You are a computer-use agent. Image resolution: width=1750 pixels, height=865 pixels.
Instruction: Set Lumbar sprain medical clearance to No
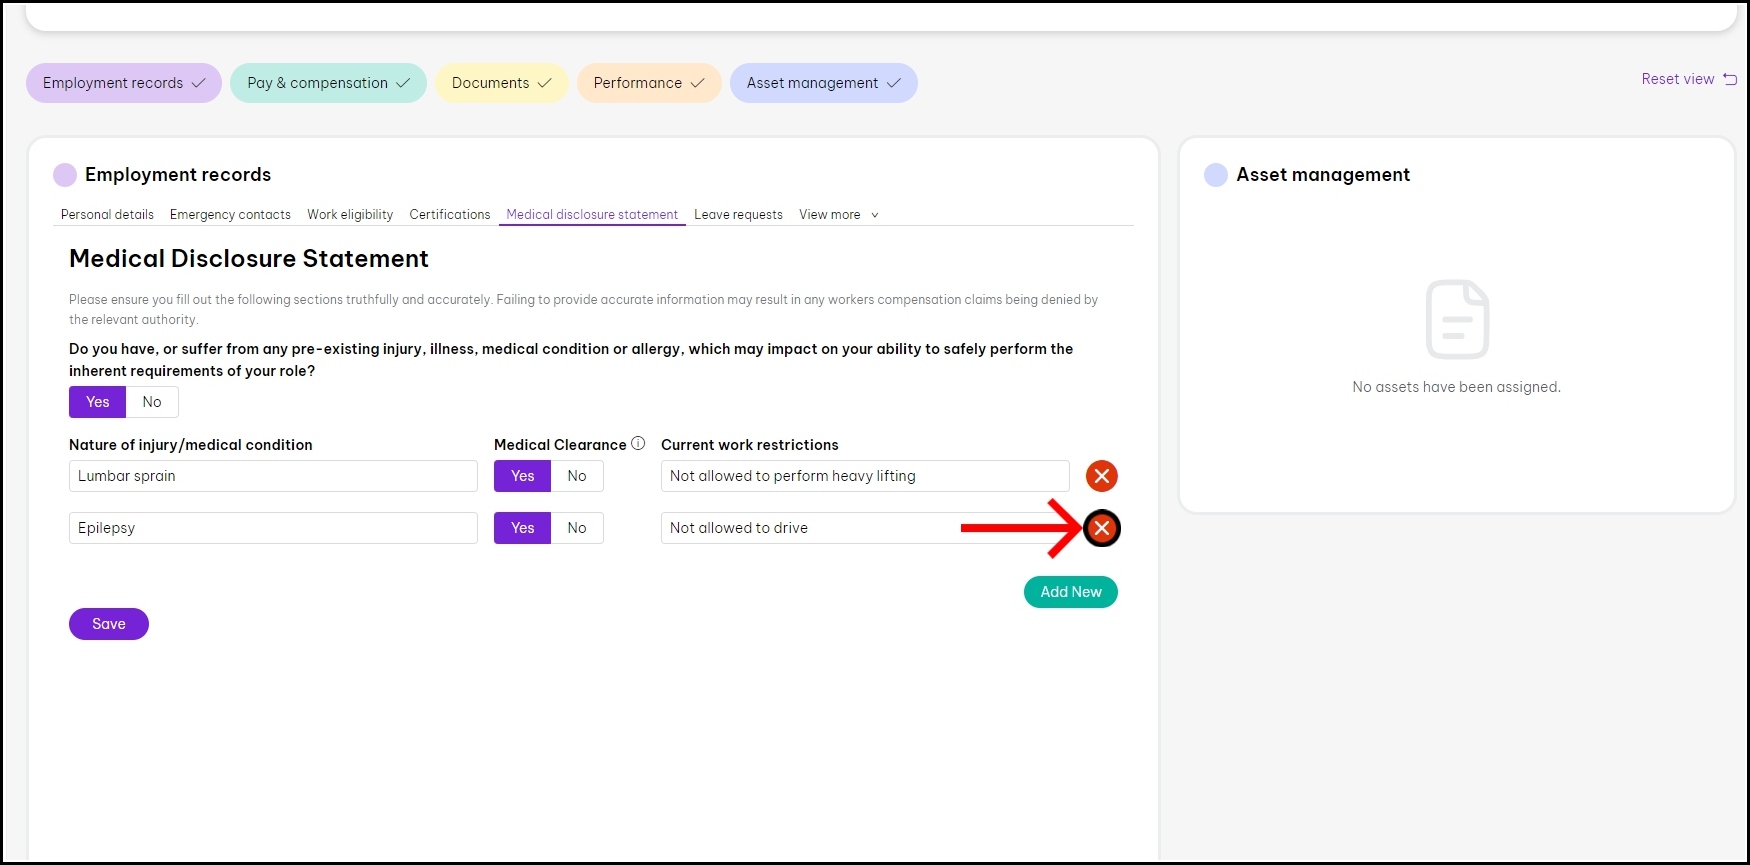click(577, 476)
